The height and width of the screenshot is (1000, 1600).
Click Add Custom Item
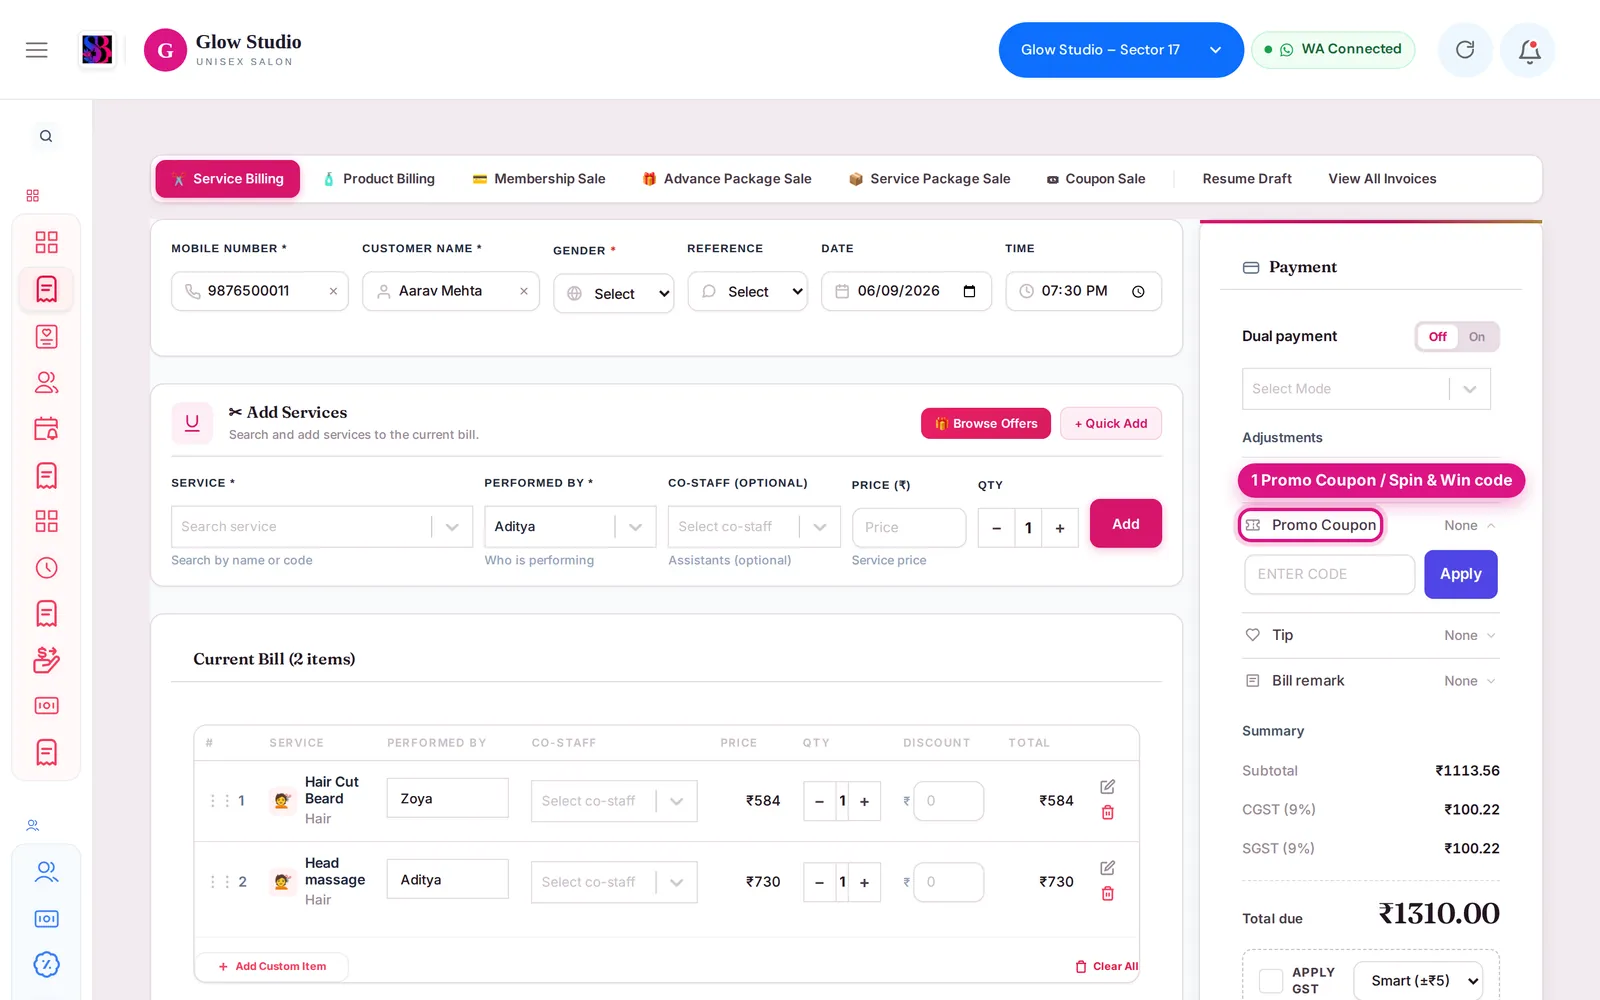272,966
